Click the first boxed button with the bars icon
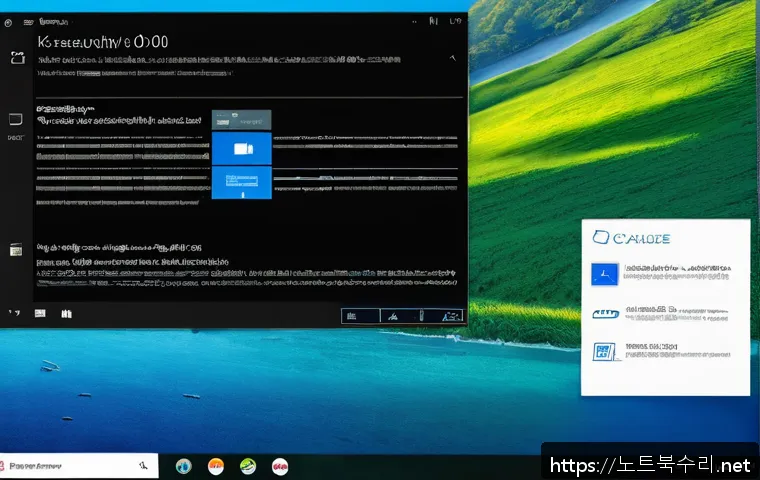760x480 pixels. pos(360,316)
